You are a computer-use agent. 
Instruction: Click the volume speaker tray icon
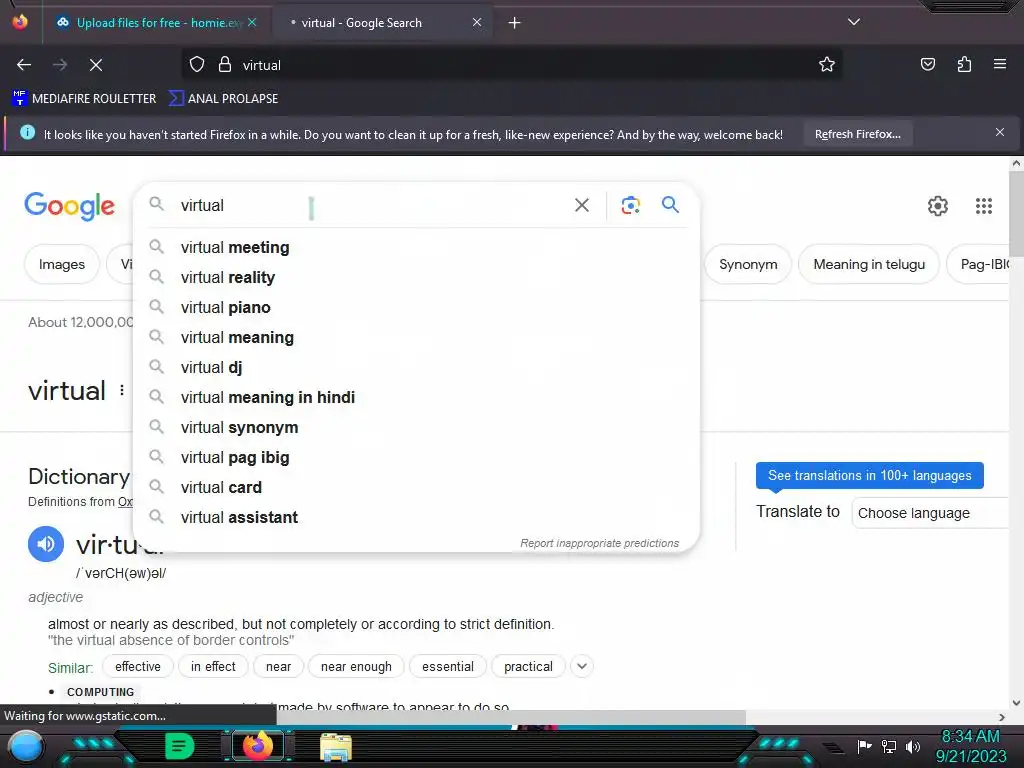pyautogui.click(x=912, y=746)
